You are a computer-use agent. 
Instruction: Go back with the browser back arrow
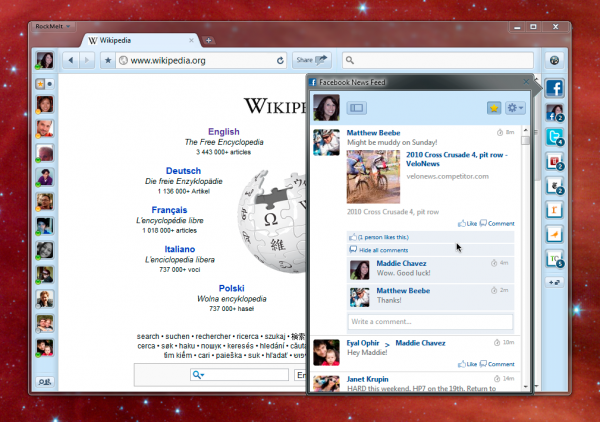(71, 60)
